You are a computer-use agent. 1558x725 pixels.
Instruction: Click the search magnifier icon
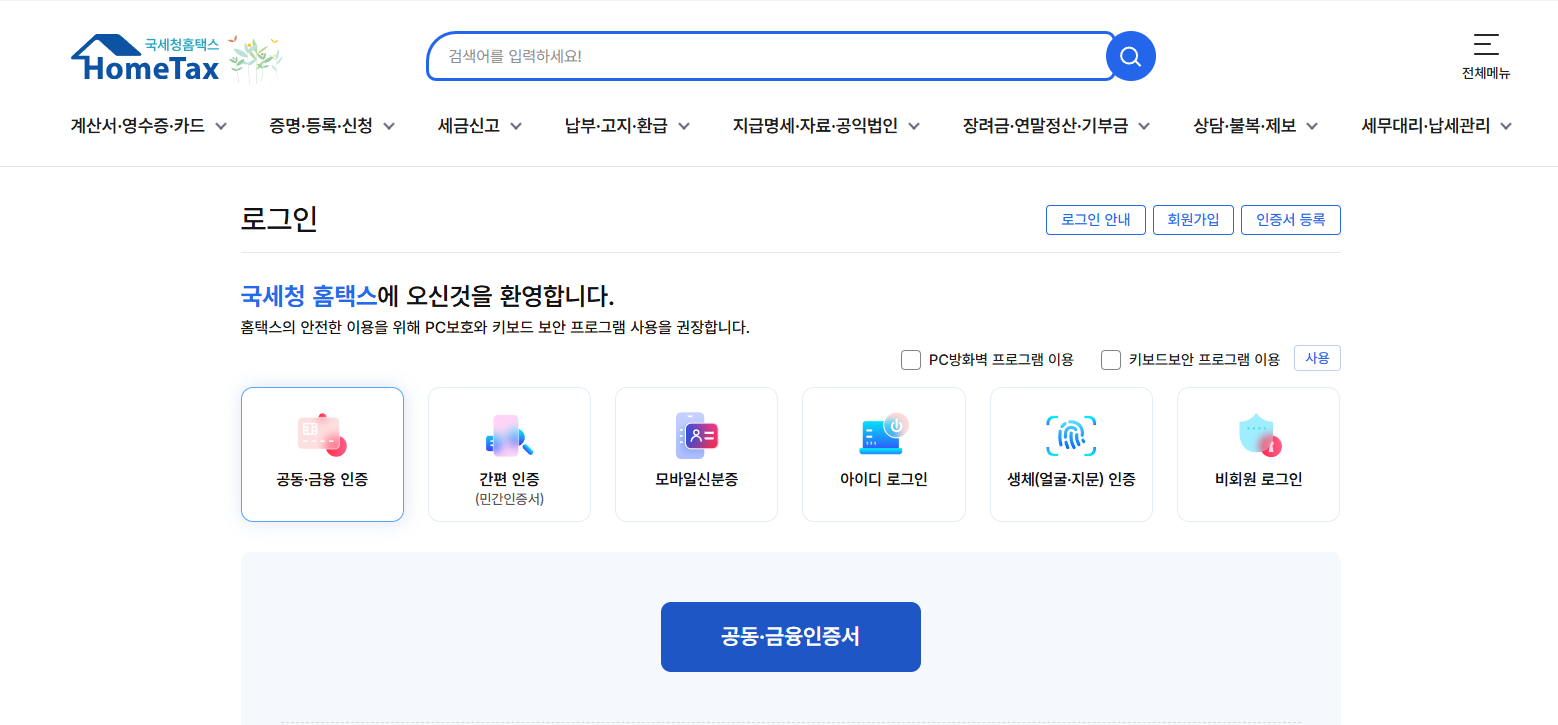[x=1130, y=55]
